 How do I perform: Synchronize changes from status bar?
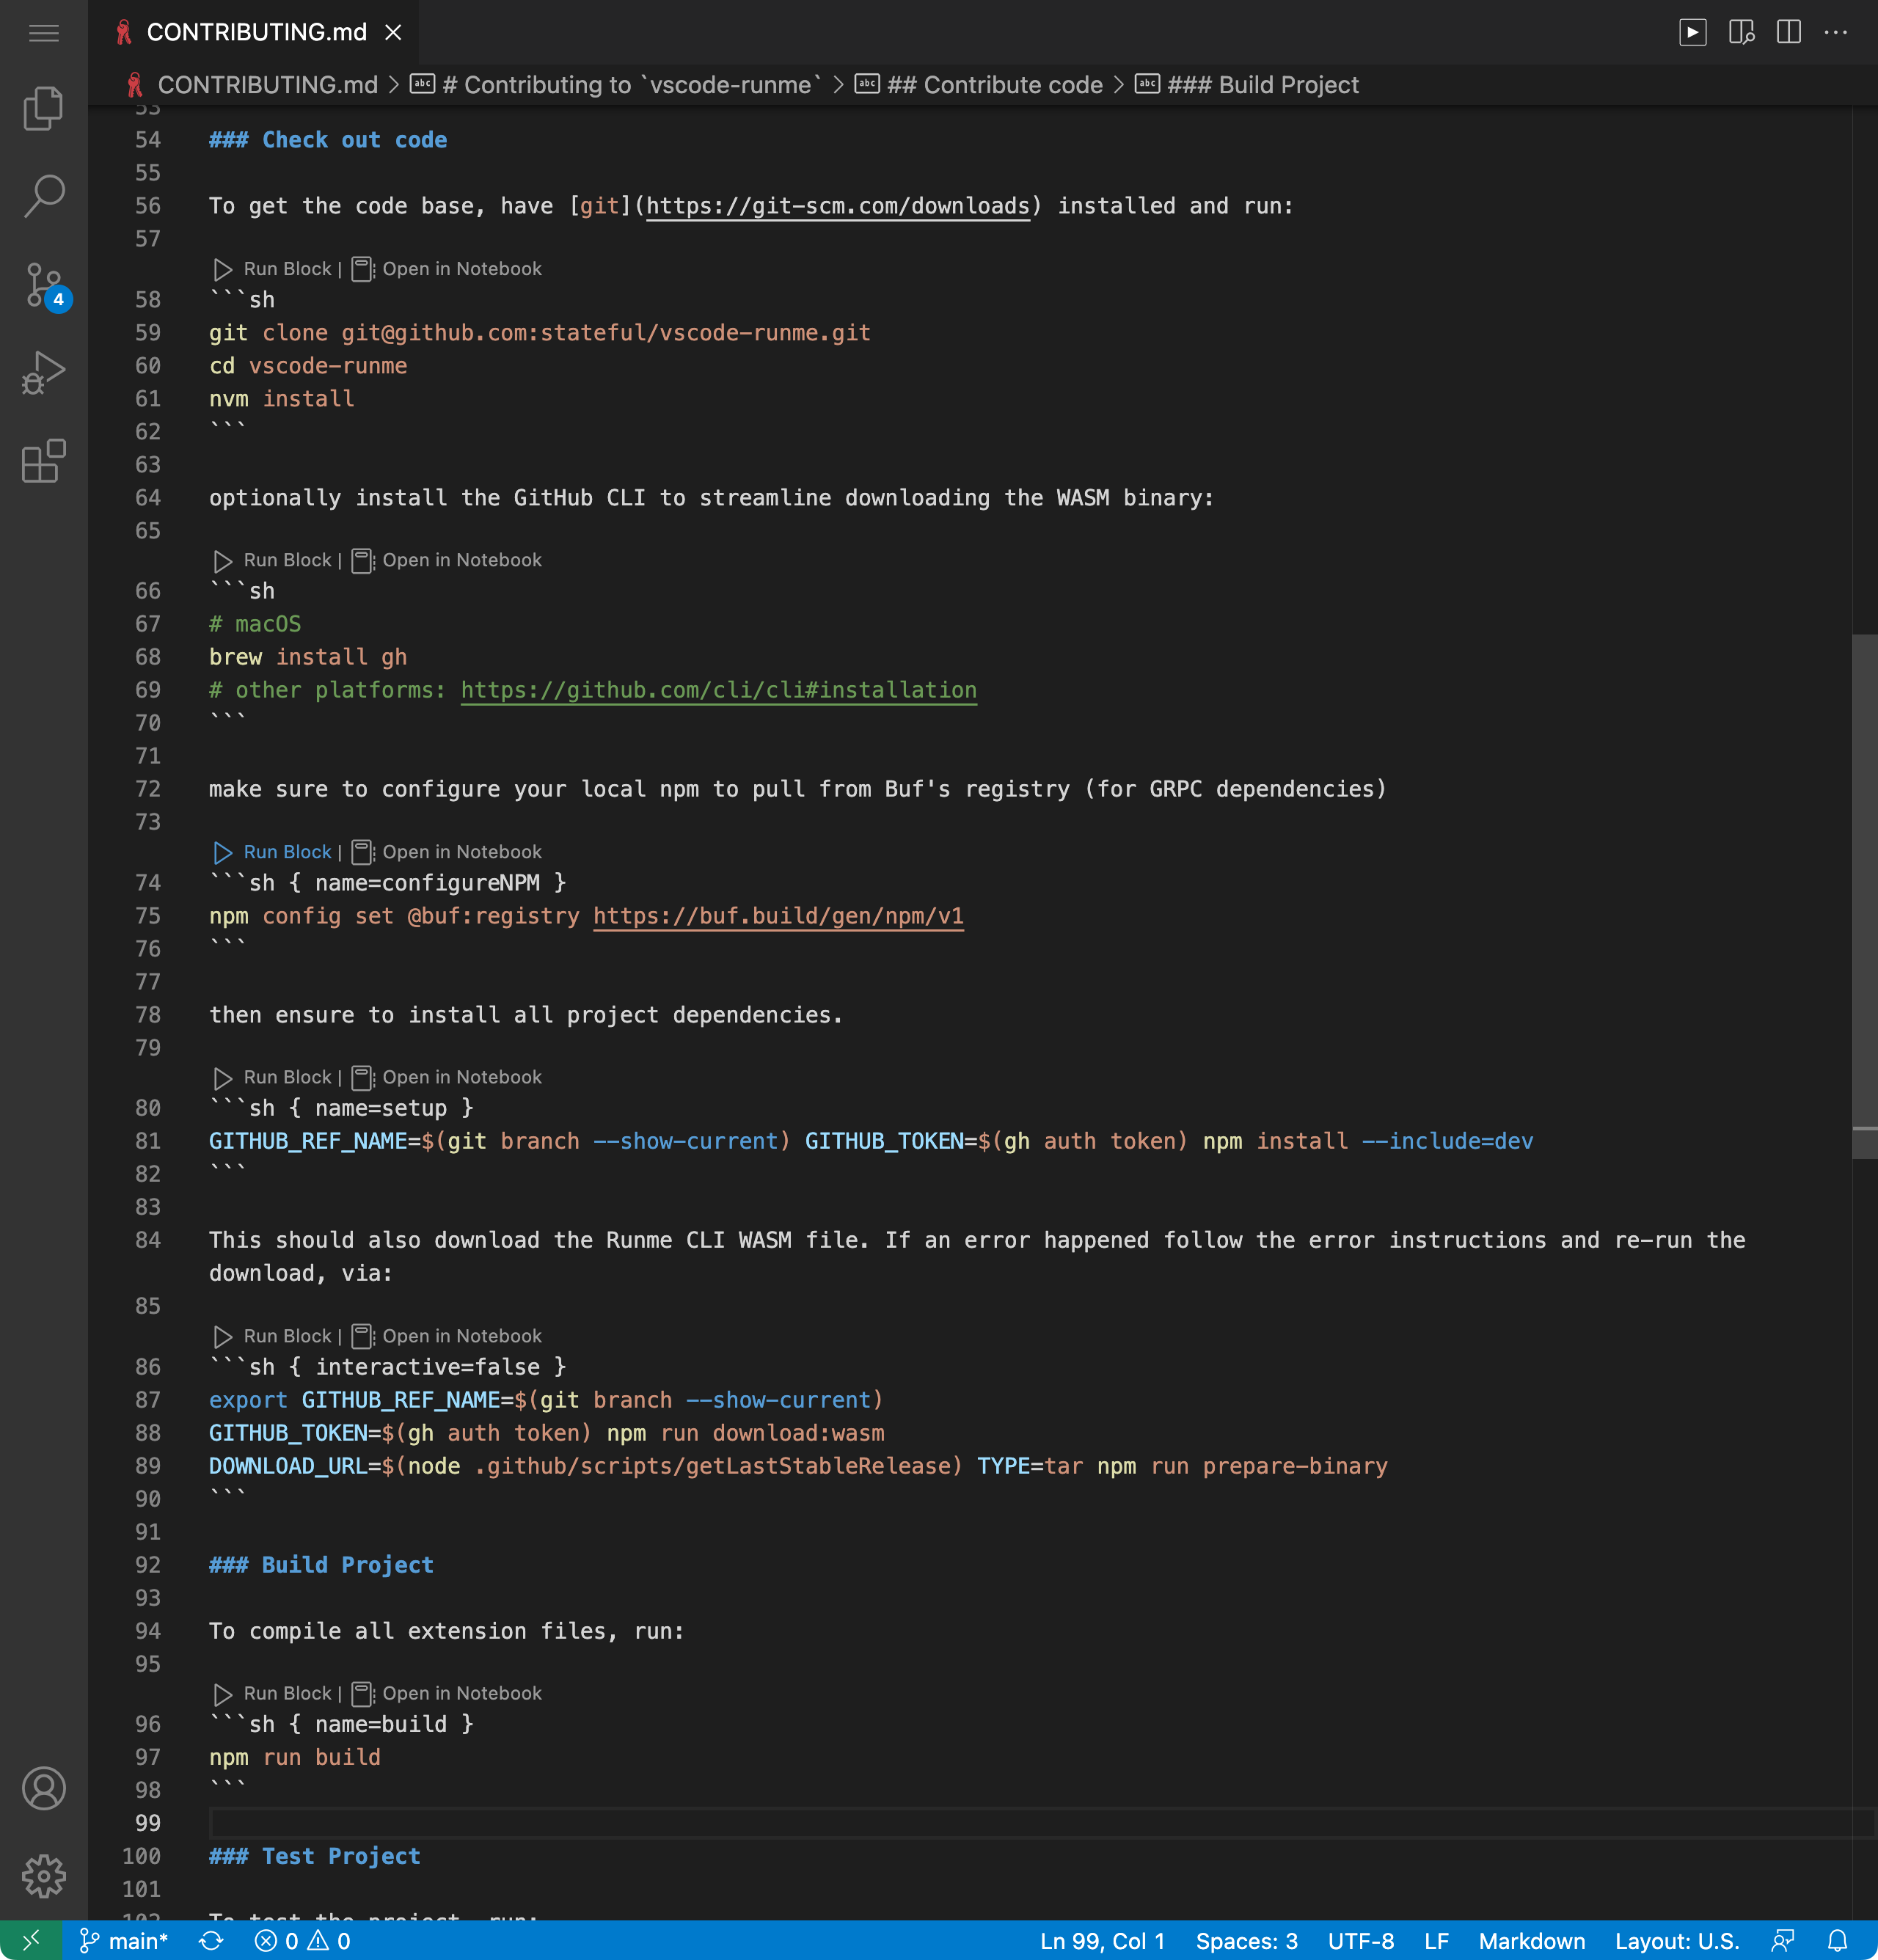211,1940
